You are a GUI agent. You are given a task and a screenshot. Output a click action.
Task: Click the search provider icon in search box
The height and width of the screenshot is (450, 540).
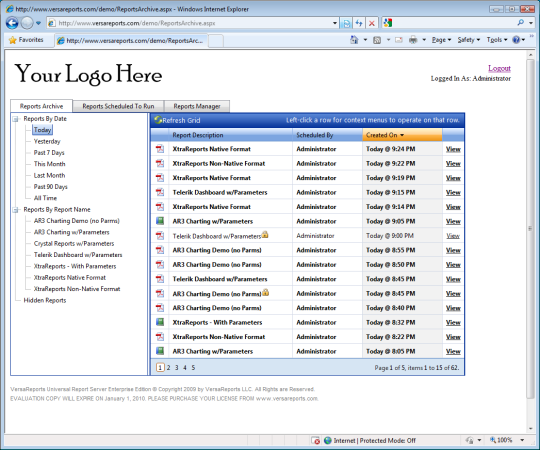(388, 23)
